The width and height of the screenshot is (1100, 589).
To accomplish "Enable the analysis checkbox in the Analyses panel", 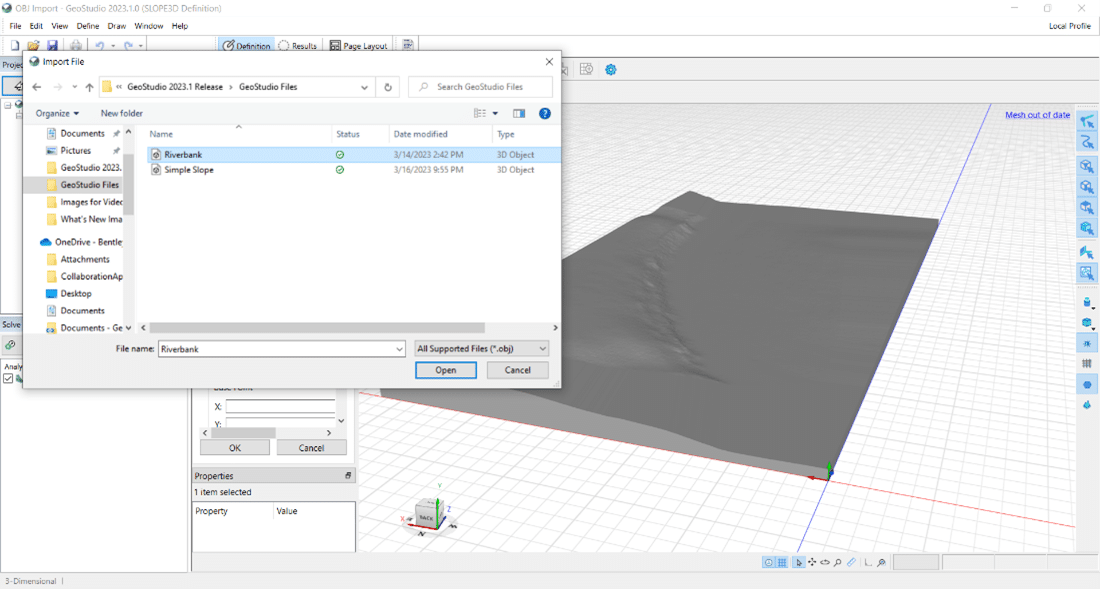I will [x=6, y=379].
